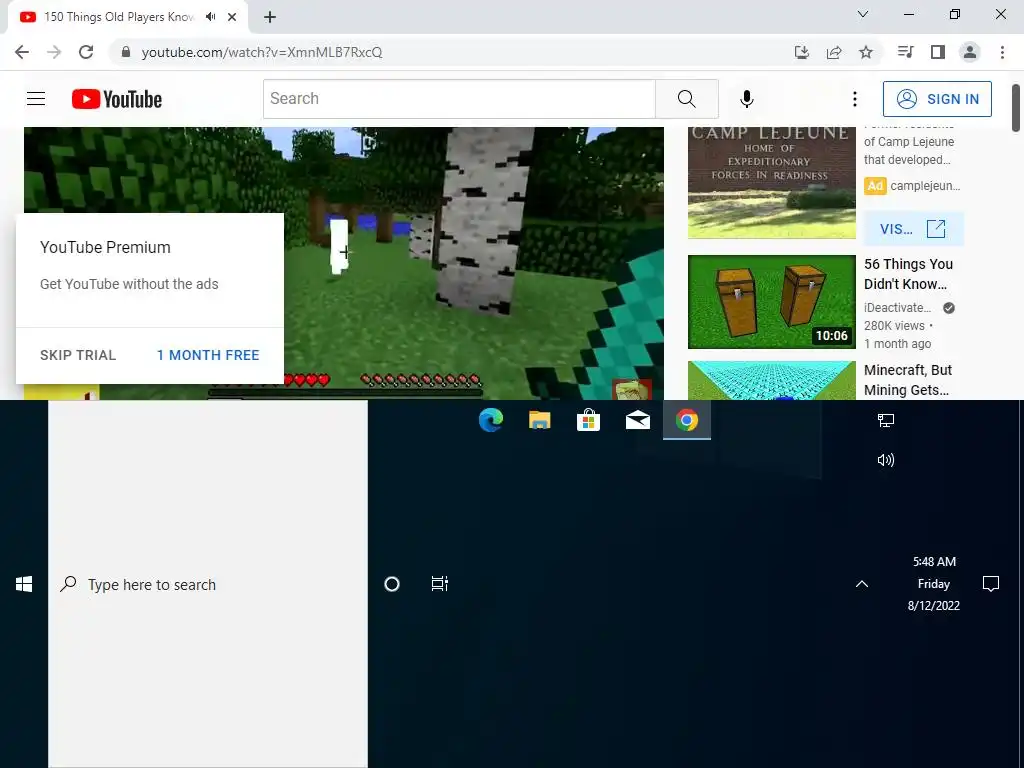Open Task View icon

440,584
